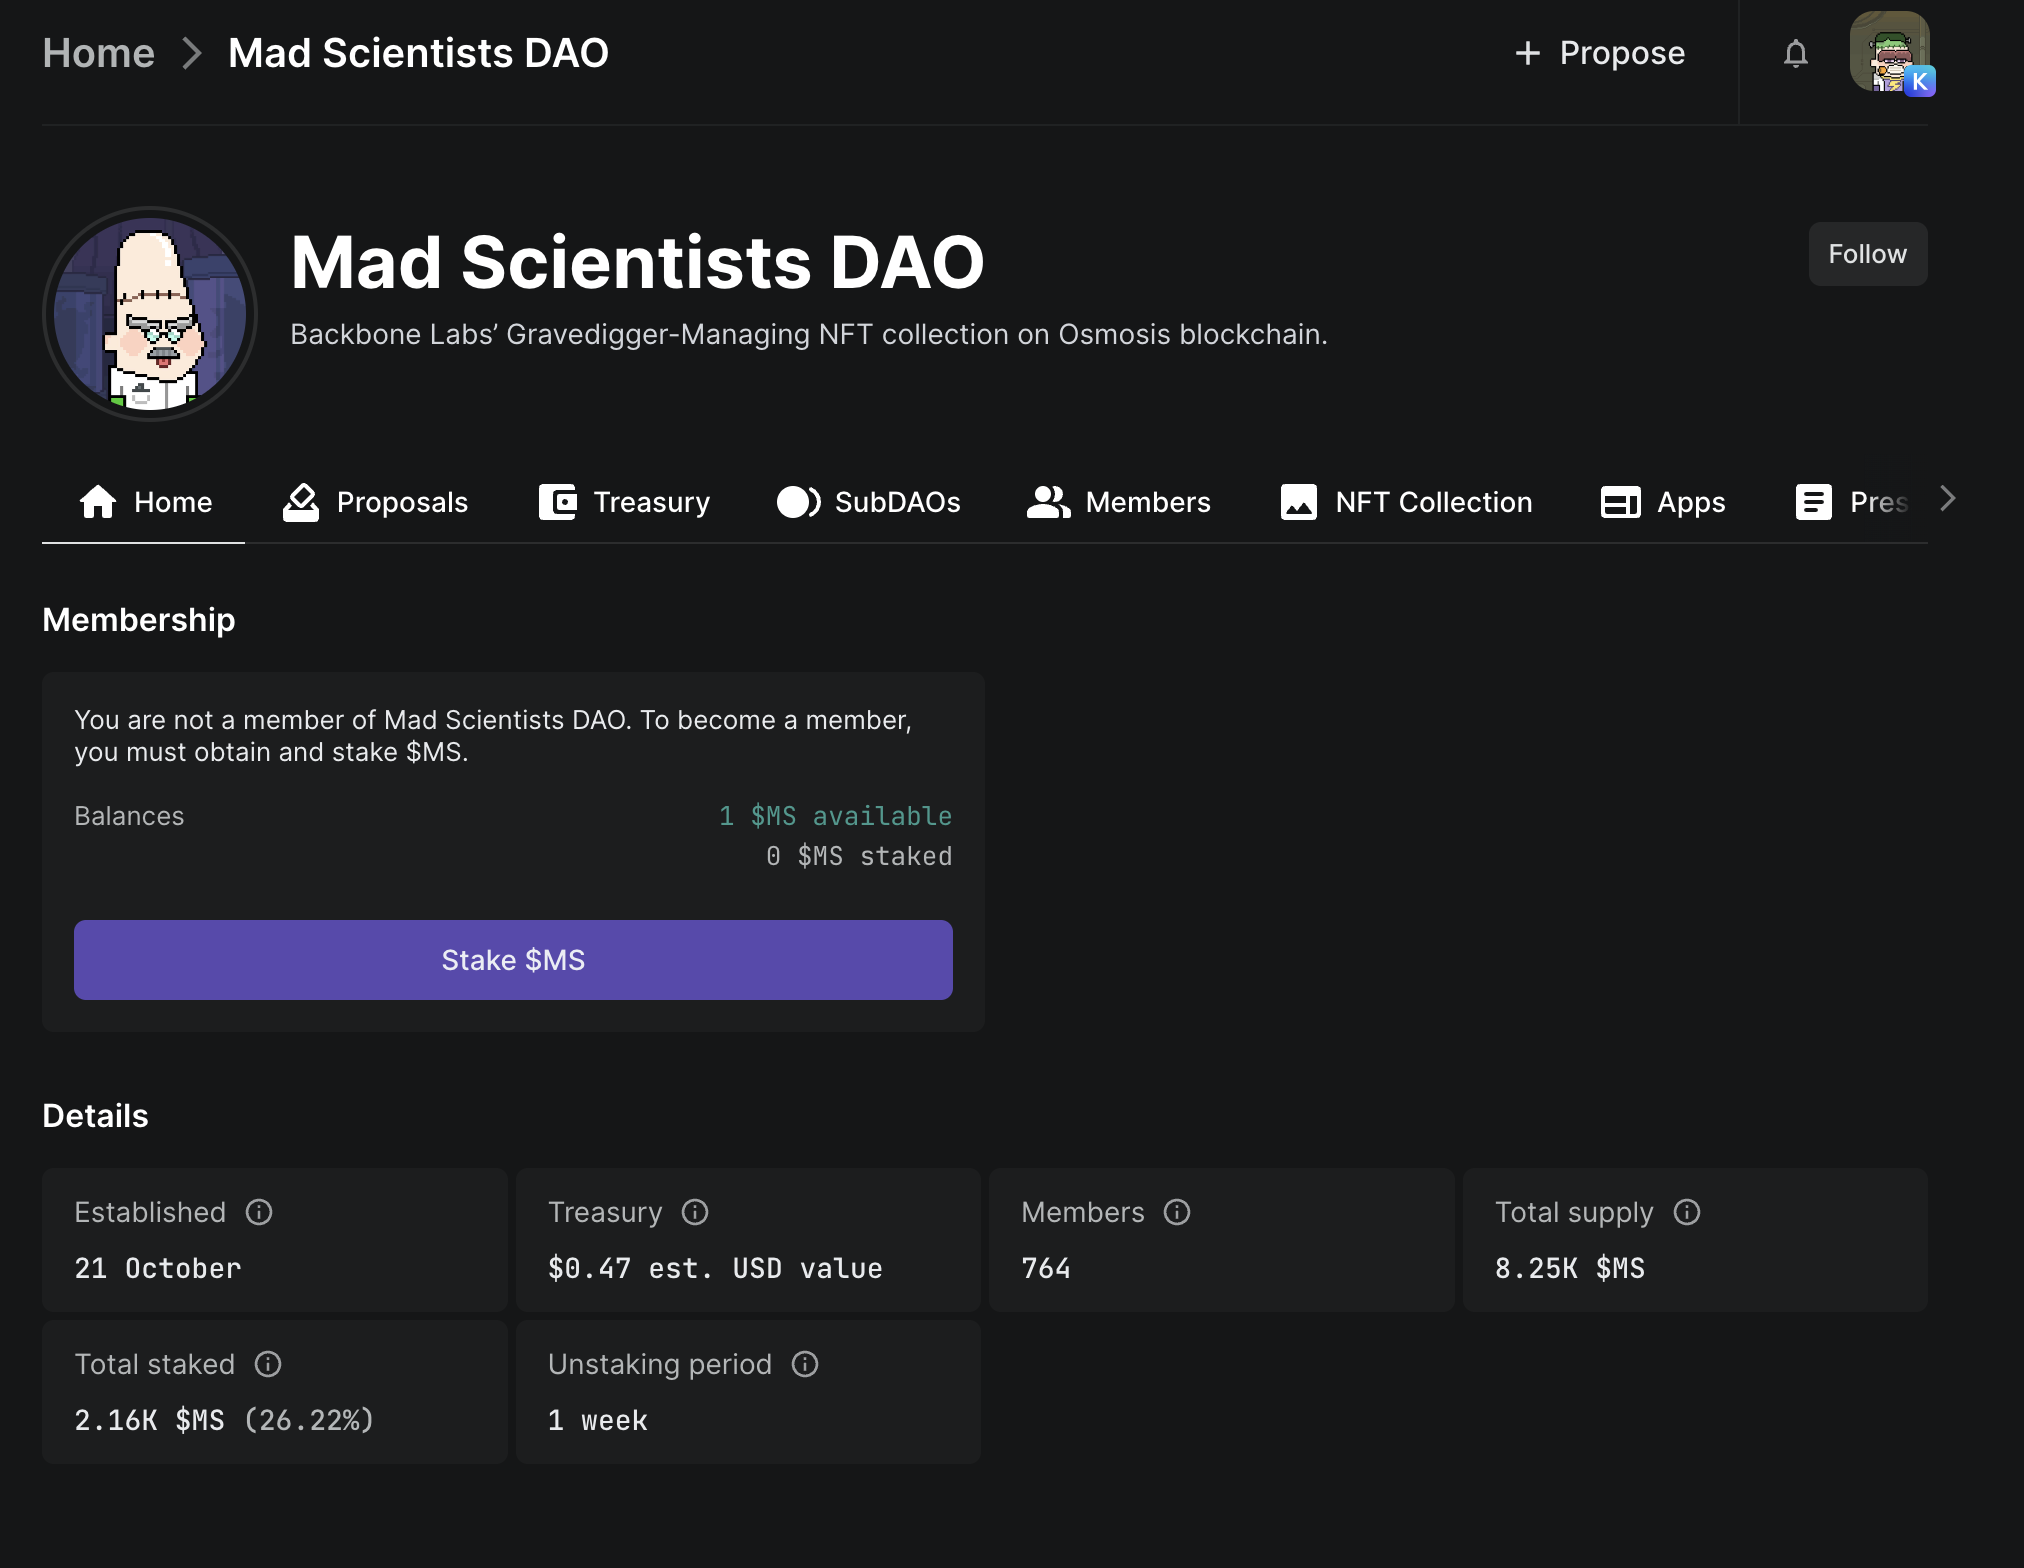Screen dimensions: 2024x1568
Task: Click the info icon beside Treasury detail
Action: (695, 1212)
